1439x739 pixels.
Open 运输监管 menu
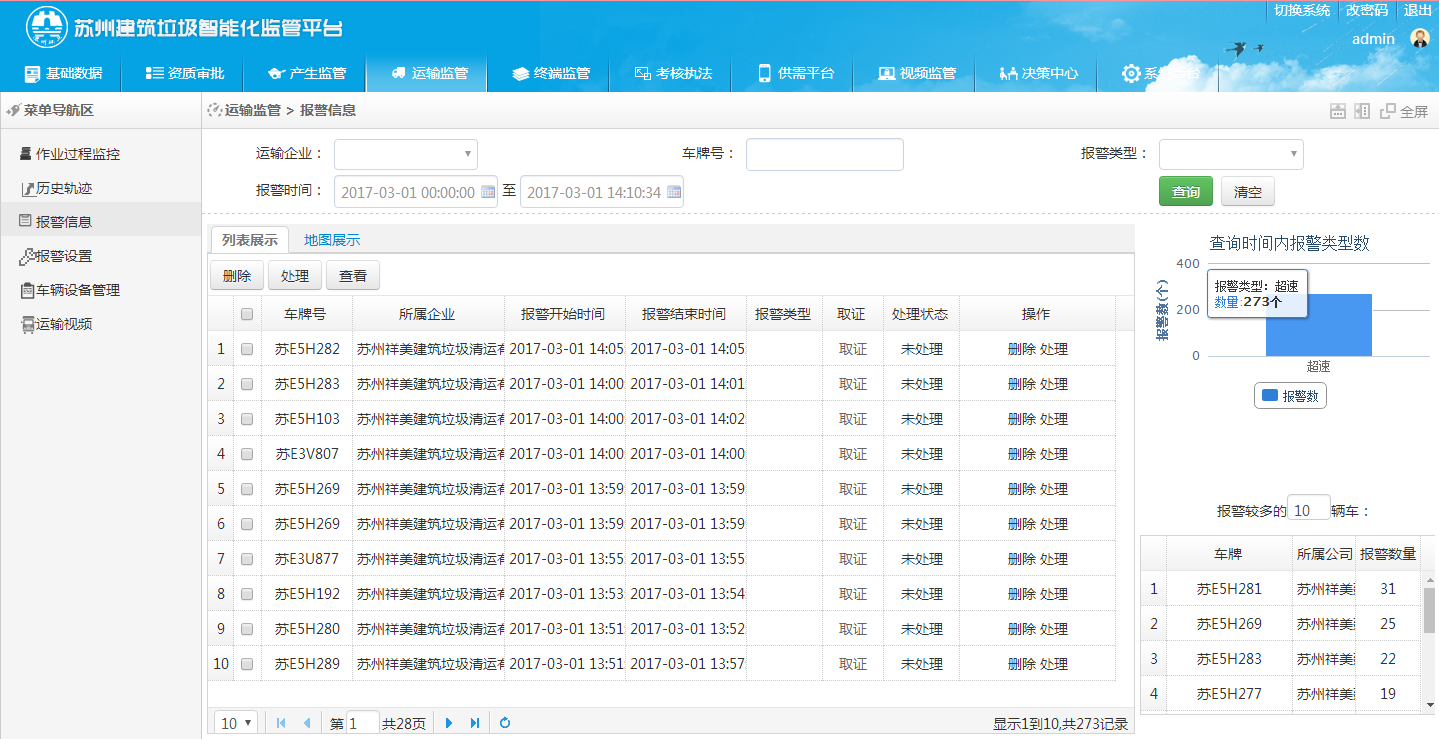click(428, 73)
